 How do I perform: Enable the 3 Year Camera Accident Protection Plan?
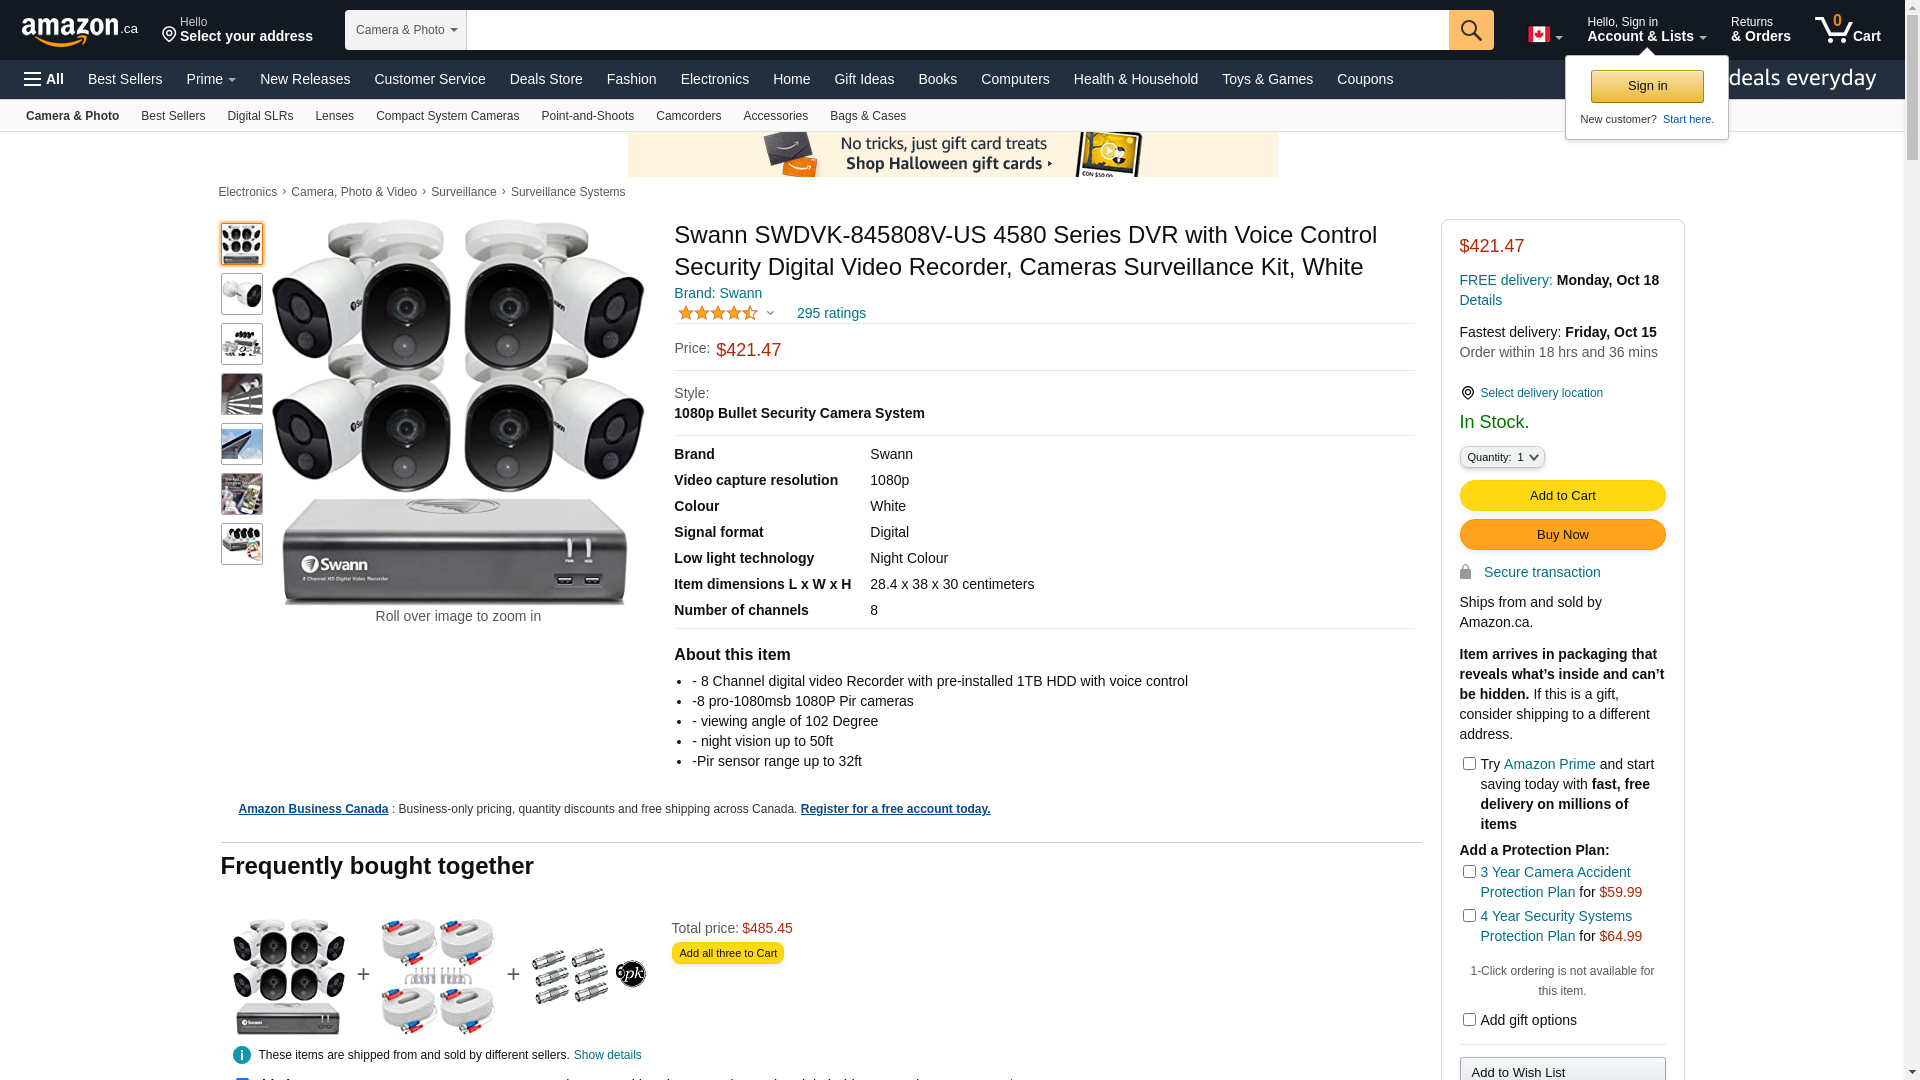click(x=1469, y=872)
